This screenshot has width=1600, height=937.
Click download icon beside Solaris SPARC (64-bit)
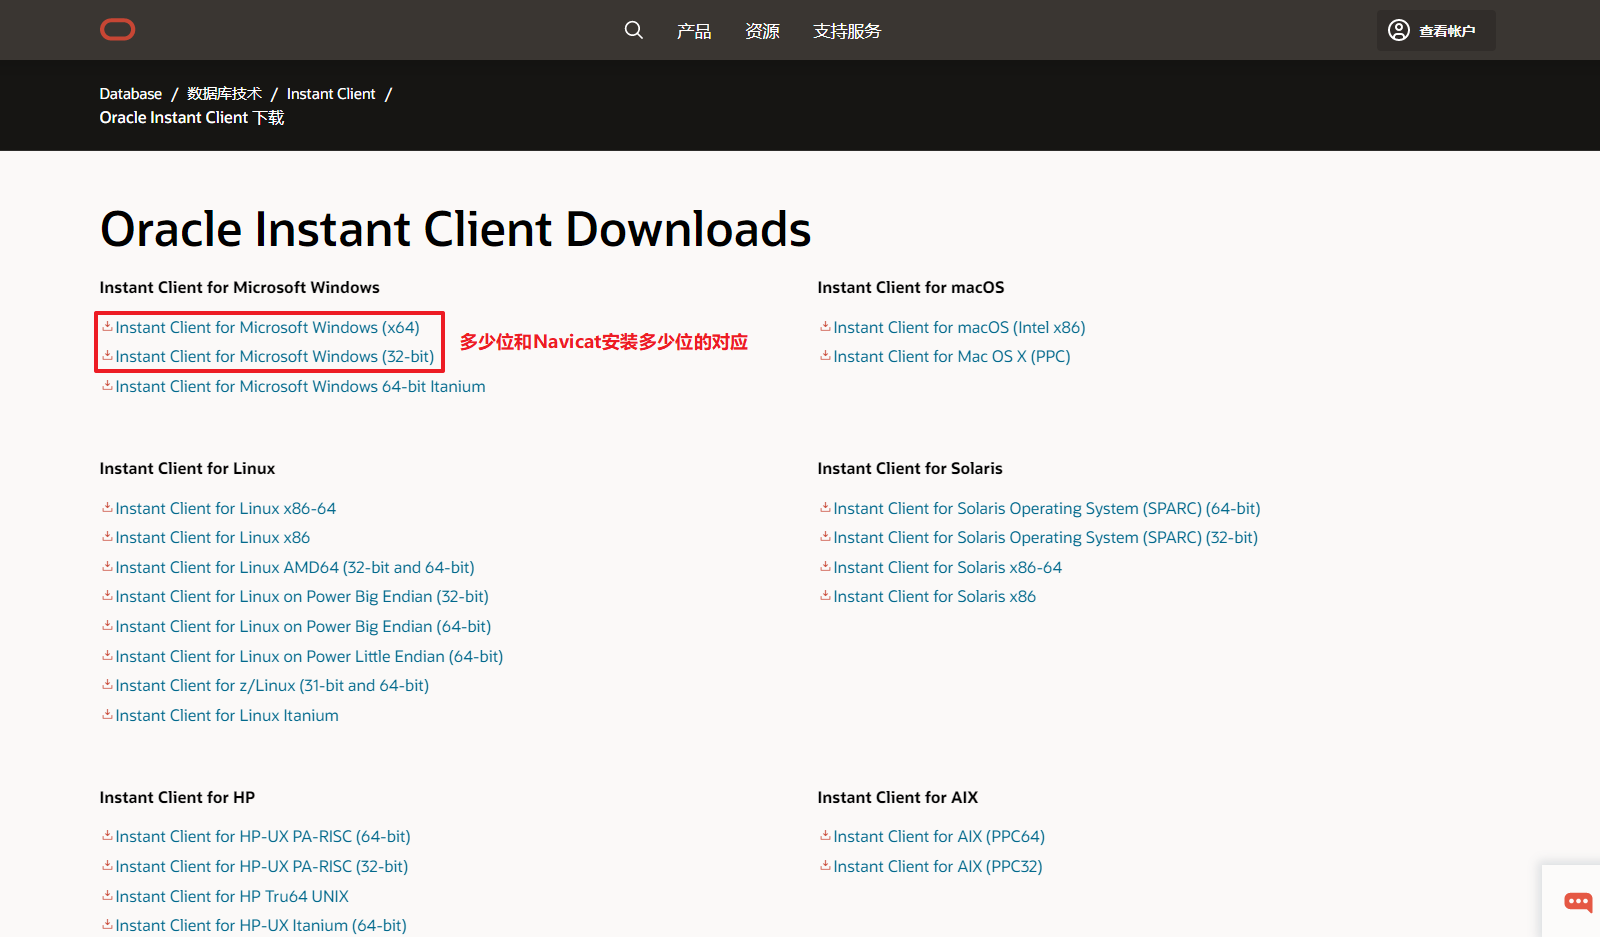(x=825, y=507)
